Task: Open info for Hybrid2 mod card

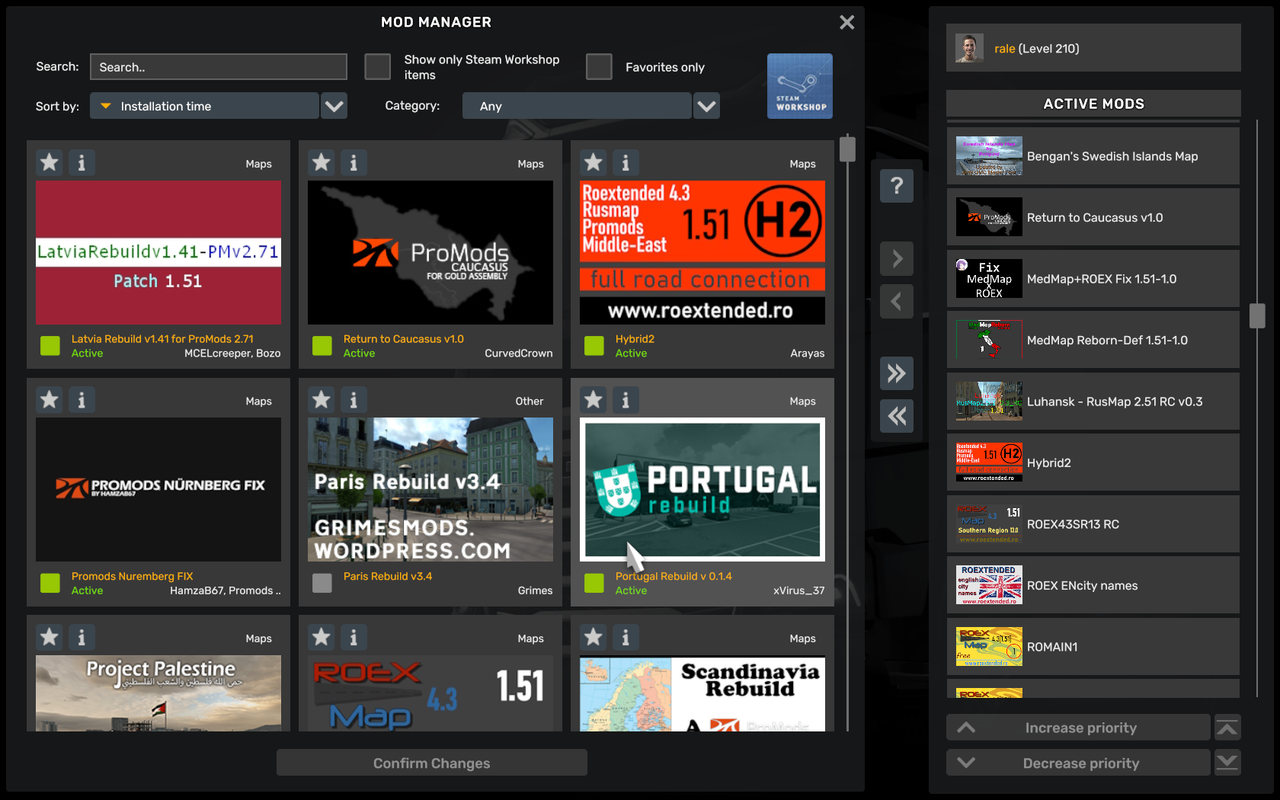Action: (626, 162)
